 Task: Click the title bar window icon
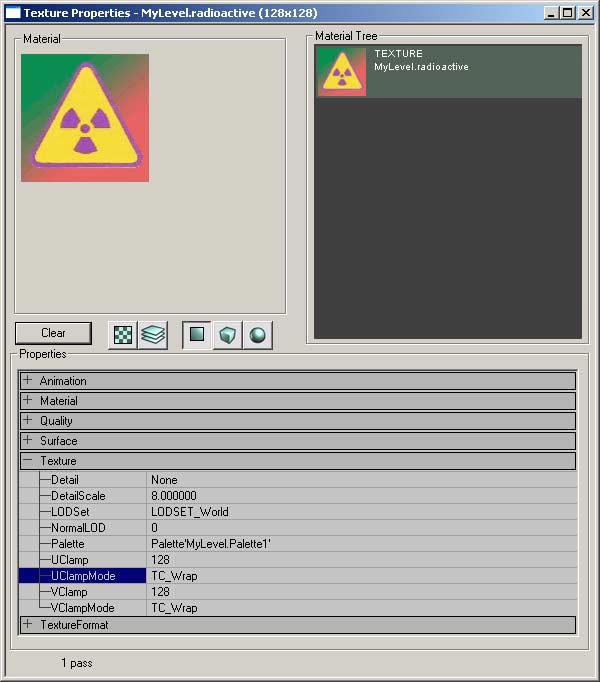point(13,13)
